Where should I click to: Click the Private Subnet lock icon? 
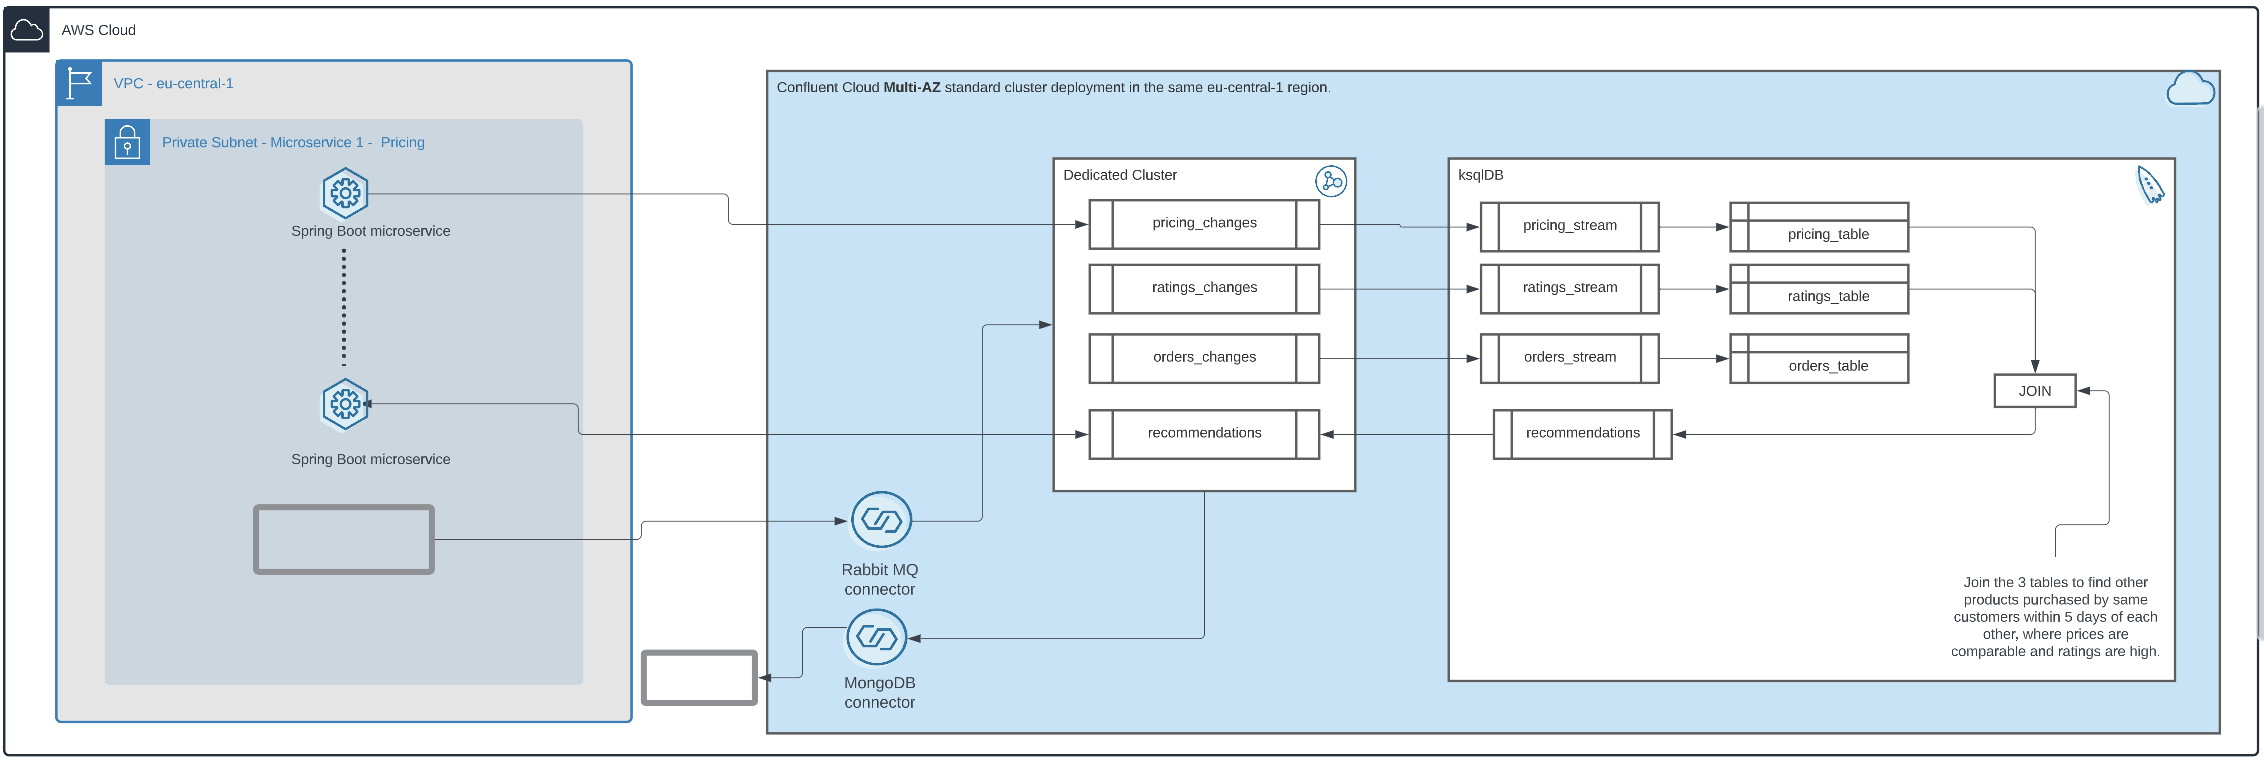(x=127, y=142)
